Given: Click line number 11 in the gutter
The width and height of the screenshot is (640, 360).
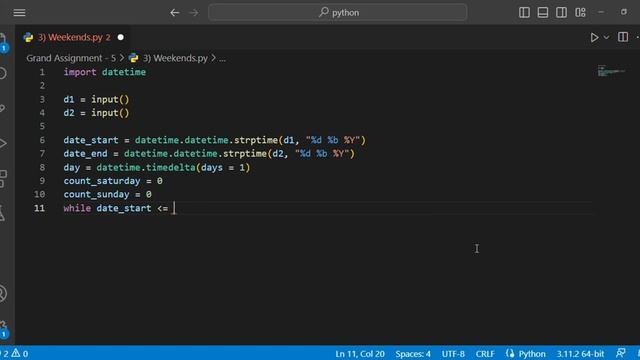Looking at the screenshot, I should click(x=39, y=208).
